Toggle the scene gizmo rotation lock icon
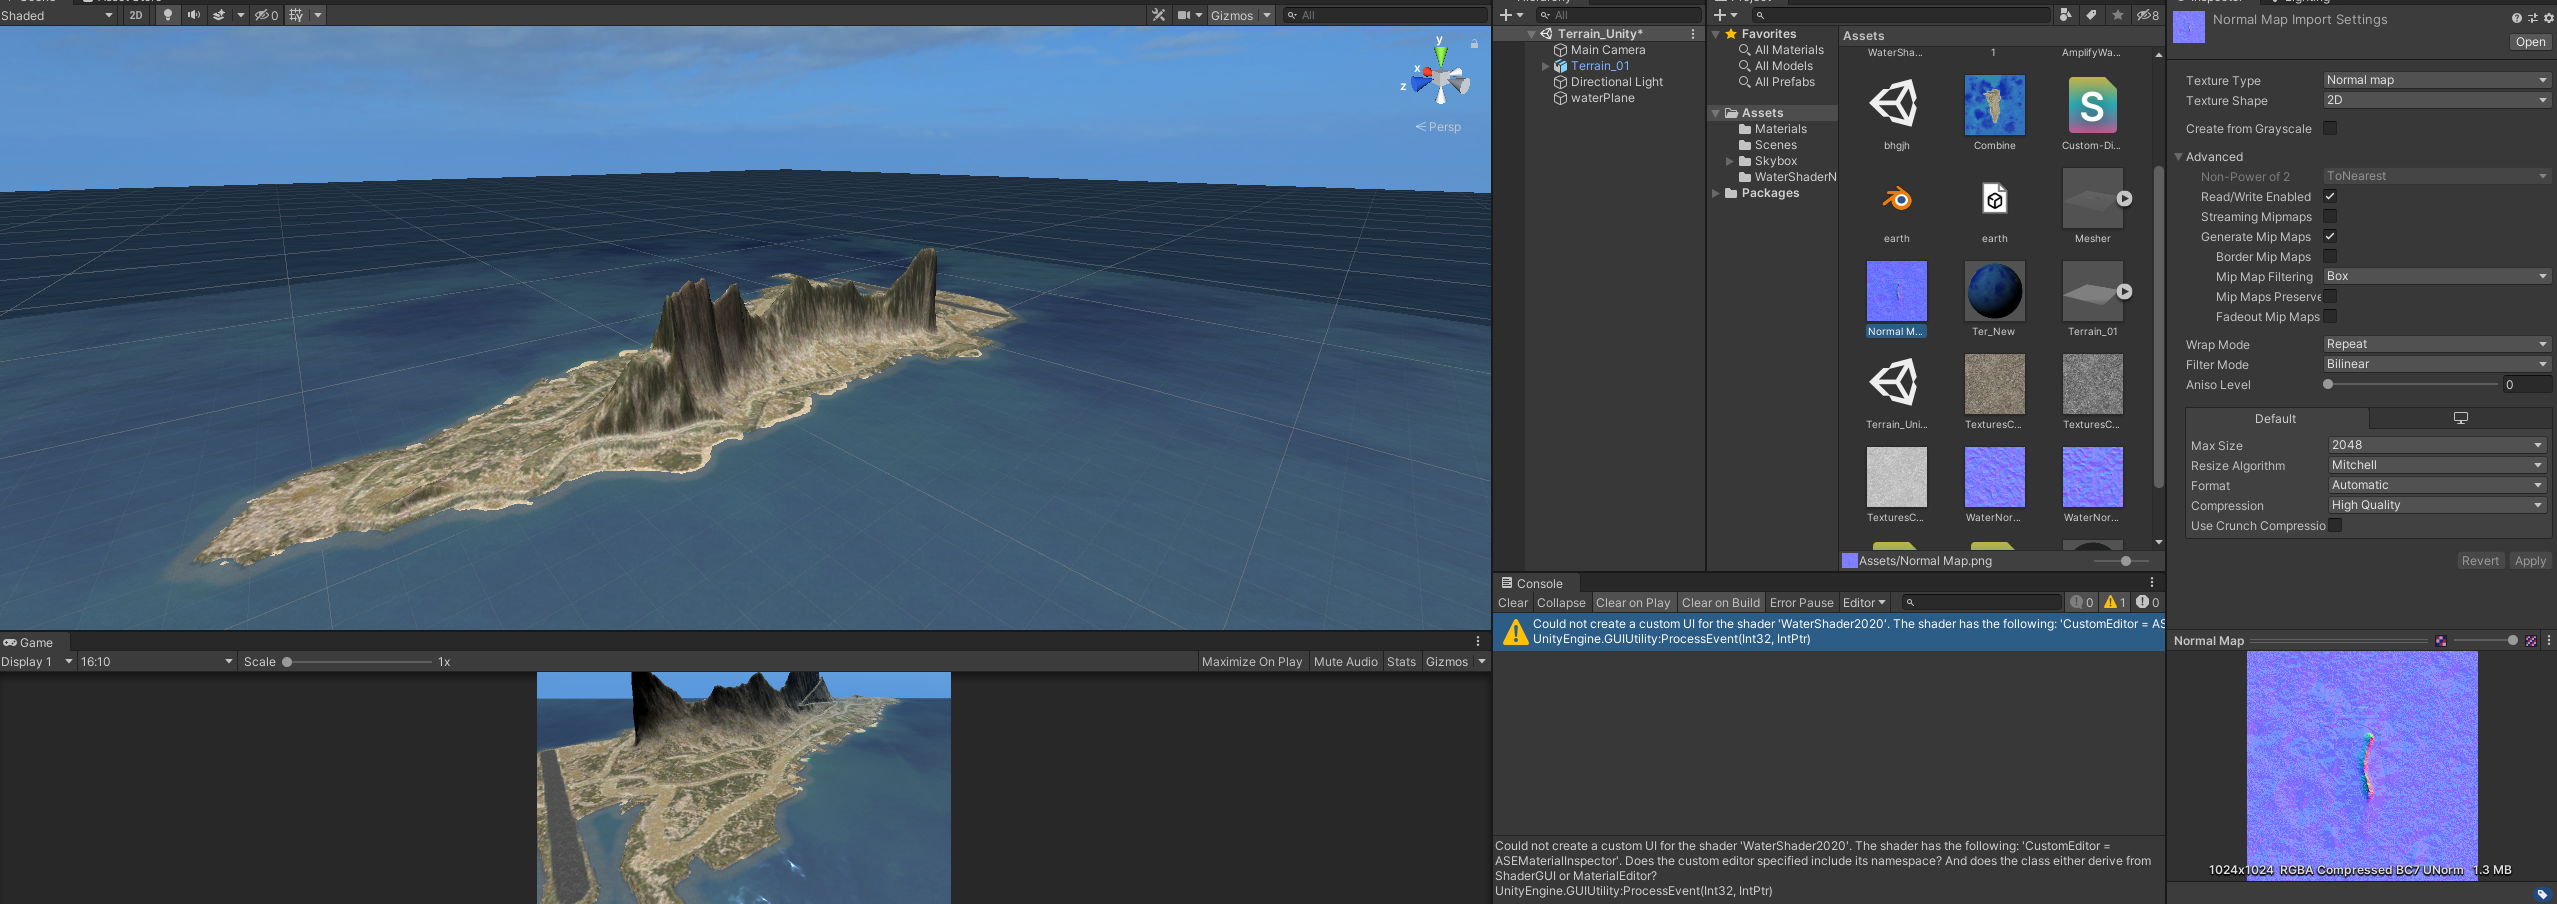 tap(1474, 43)
